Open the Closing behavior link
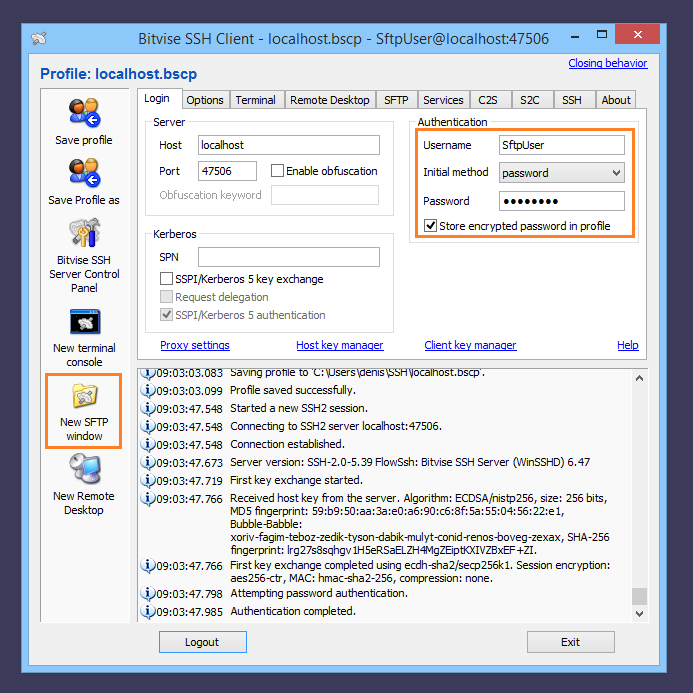 point(608,63)
